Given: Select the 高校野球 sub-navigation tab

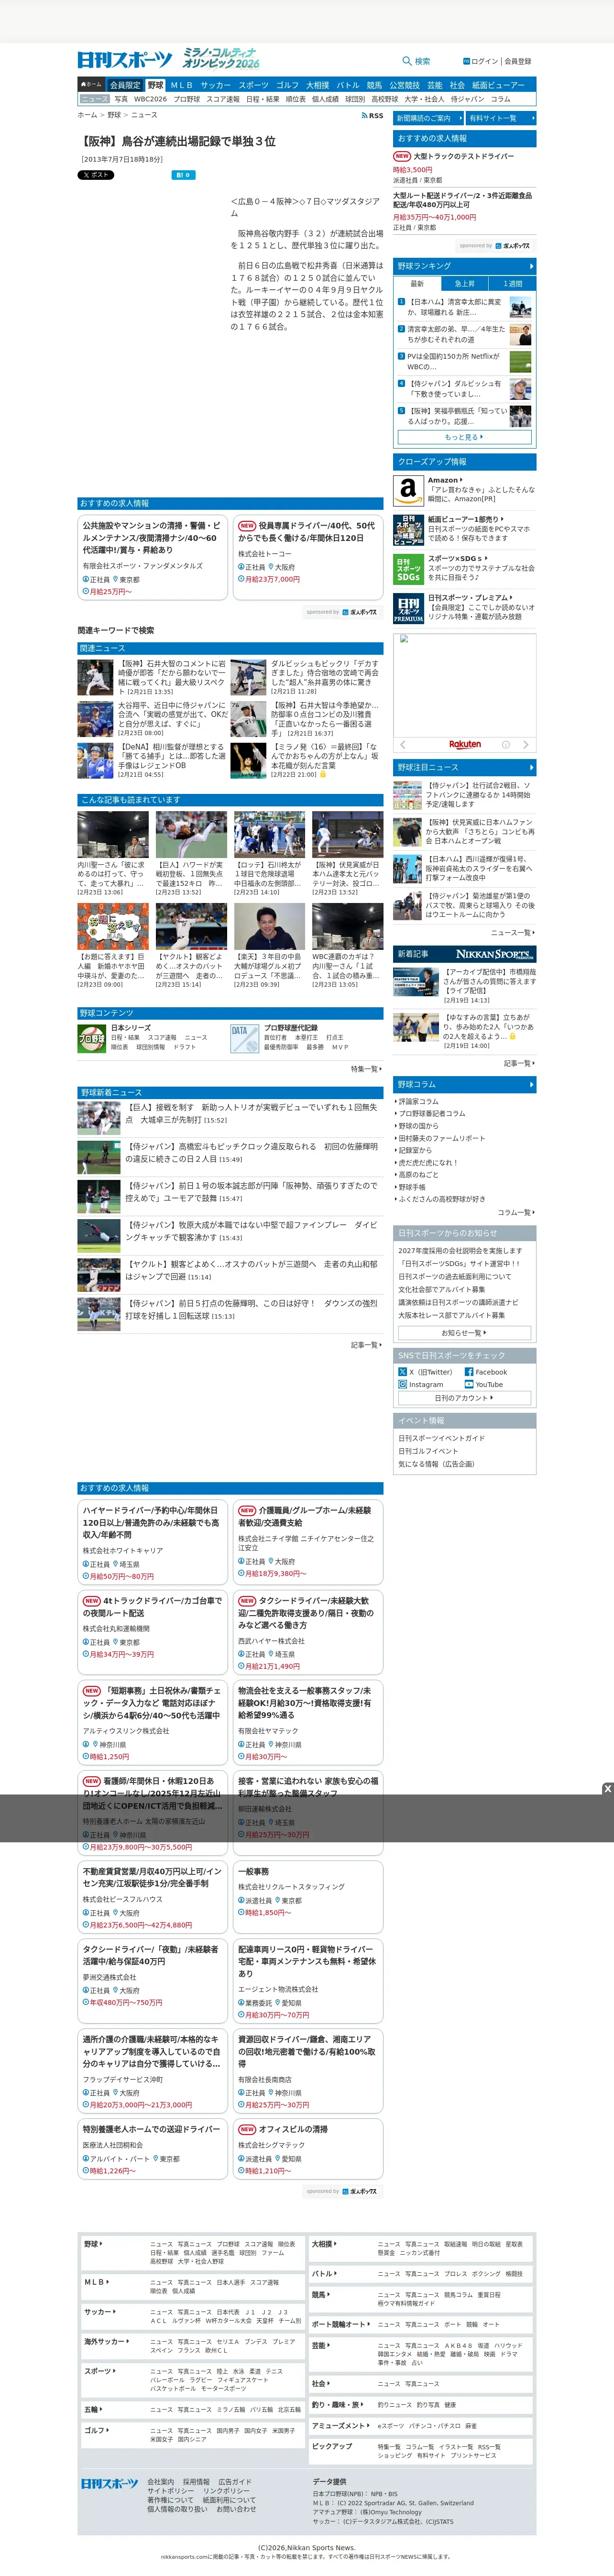Looking at the screenshot, I should (x=385, y=99).
